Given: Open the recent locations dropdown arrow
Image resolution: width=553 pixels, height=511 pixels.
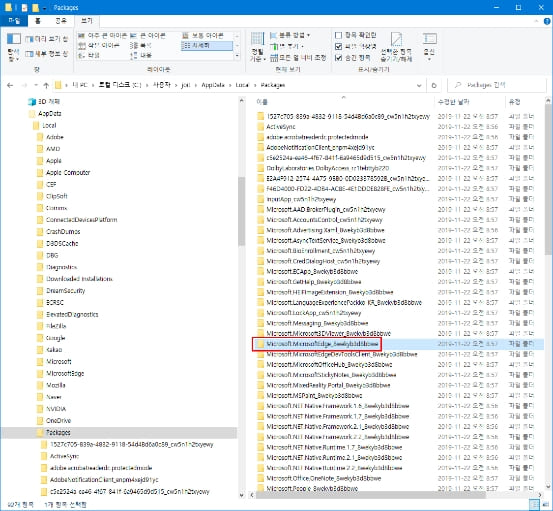Looking at the screenshot, I should [x=36, y=85].
